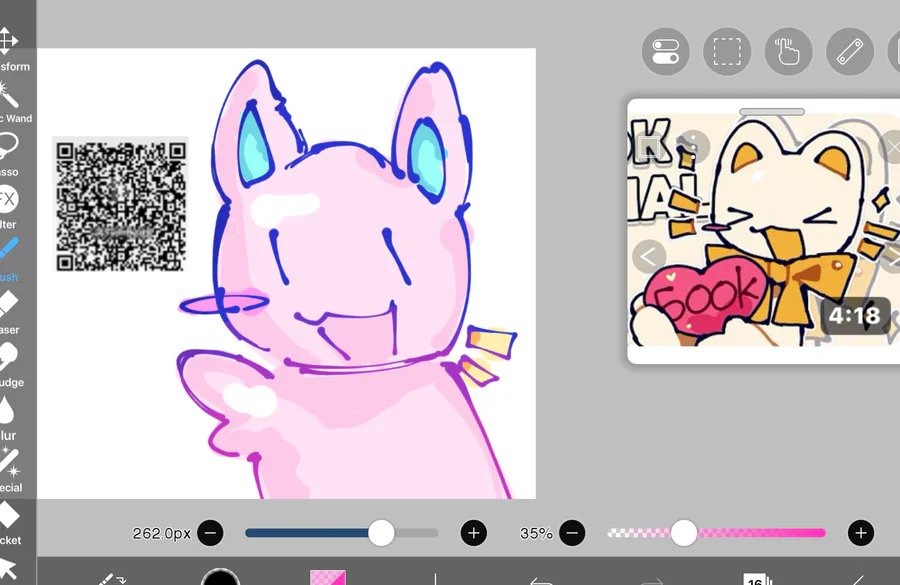900x585 pixels.
Task: Toggle the Stabilizer switch button
Action: point(666,51)
